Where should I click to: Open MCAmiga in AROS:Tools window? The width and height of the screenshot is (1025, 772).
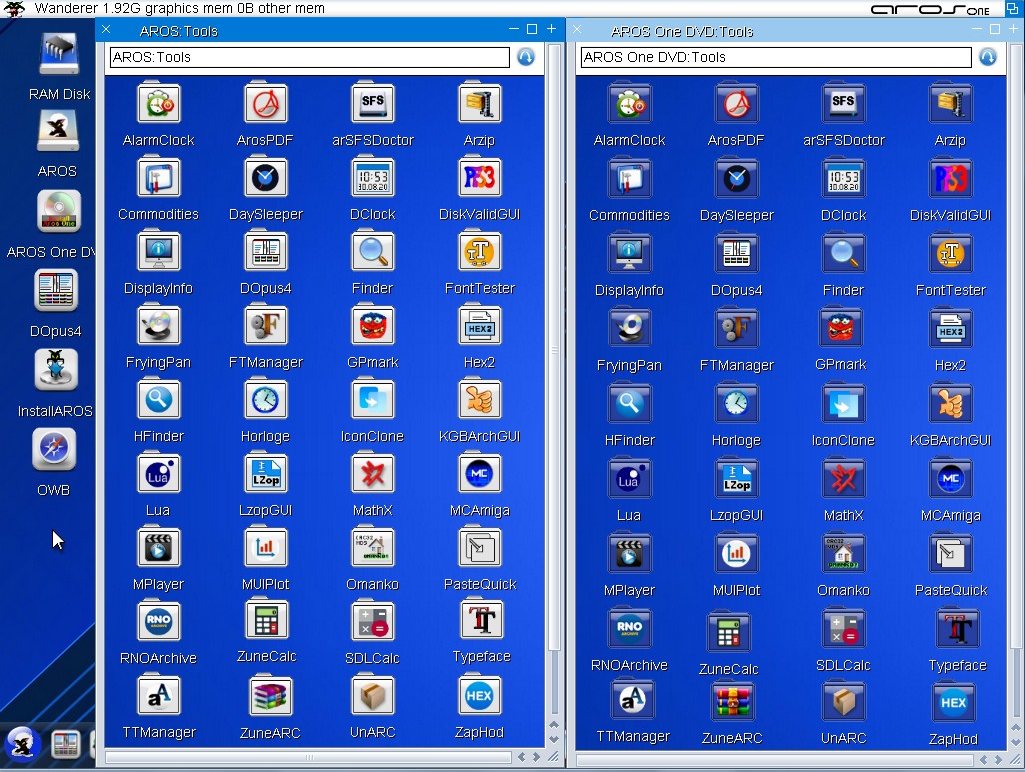(480, 473)
